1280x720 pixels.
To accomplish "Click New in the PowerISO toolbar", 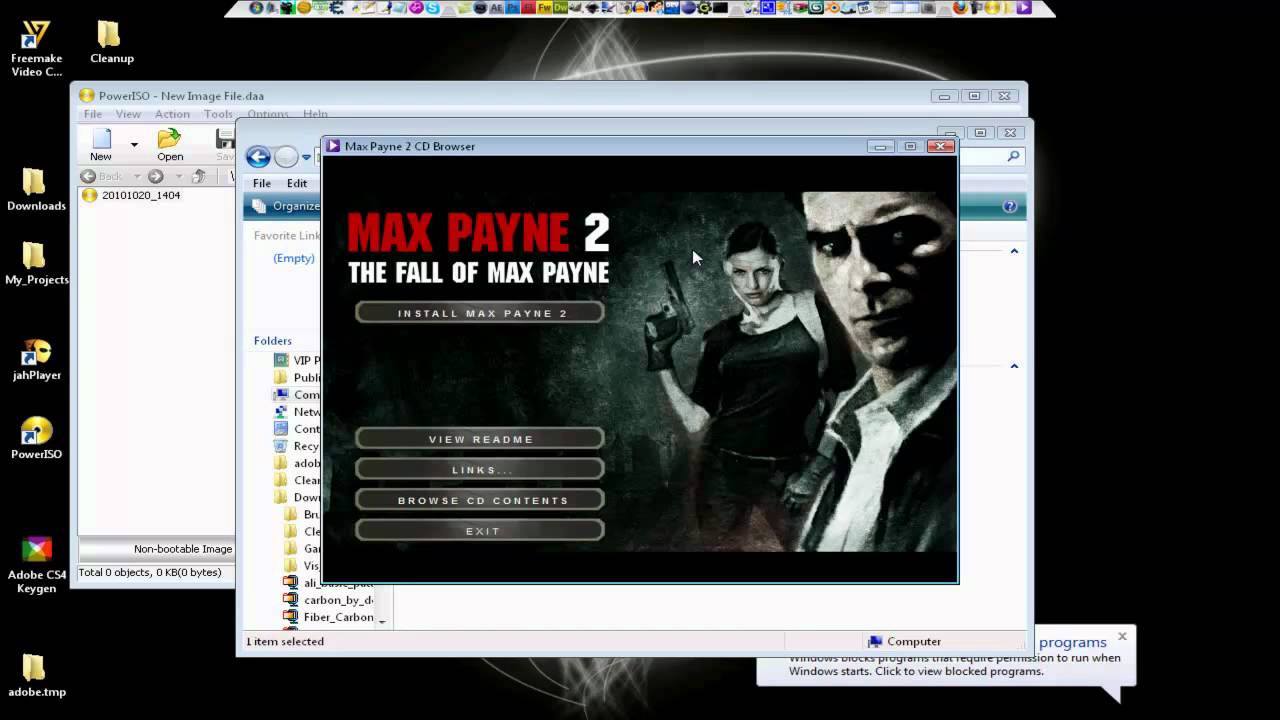I will (x=101, y=145).
